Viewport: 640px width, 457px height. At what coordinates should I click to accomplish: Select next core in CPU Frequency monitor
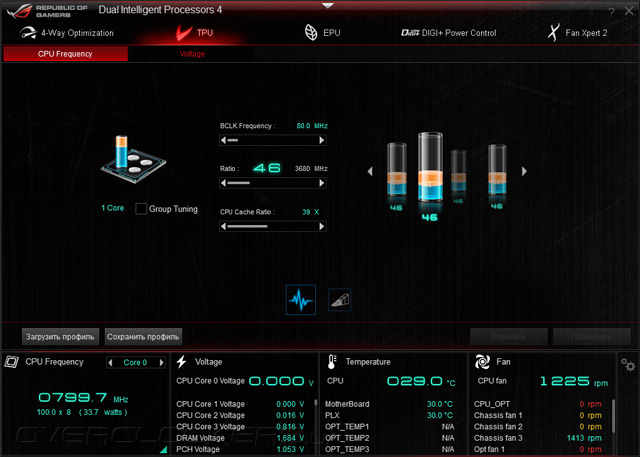162,362
